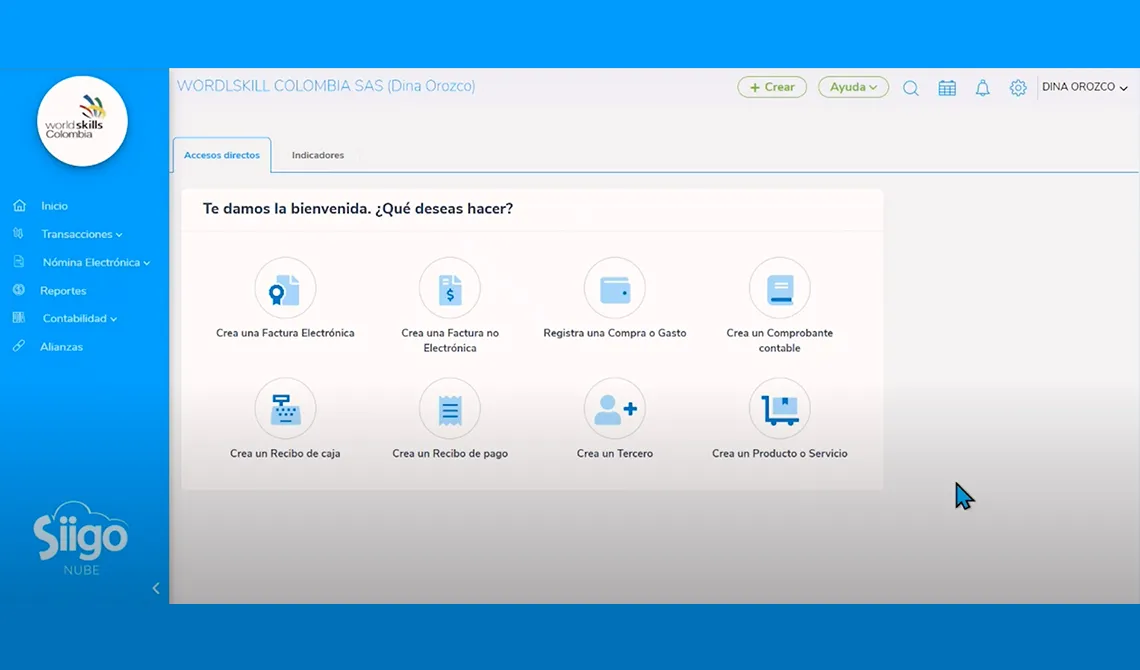This screenshot has height=670, width=1140.
Task: Open the Crea un Recibo de caja icon
Action: click(x=285, y=409)
